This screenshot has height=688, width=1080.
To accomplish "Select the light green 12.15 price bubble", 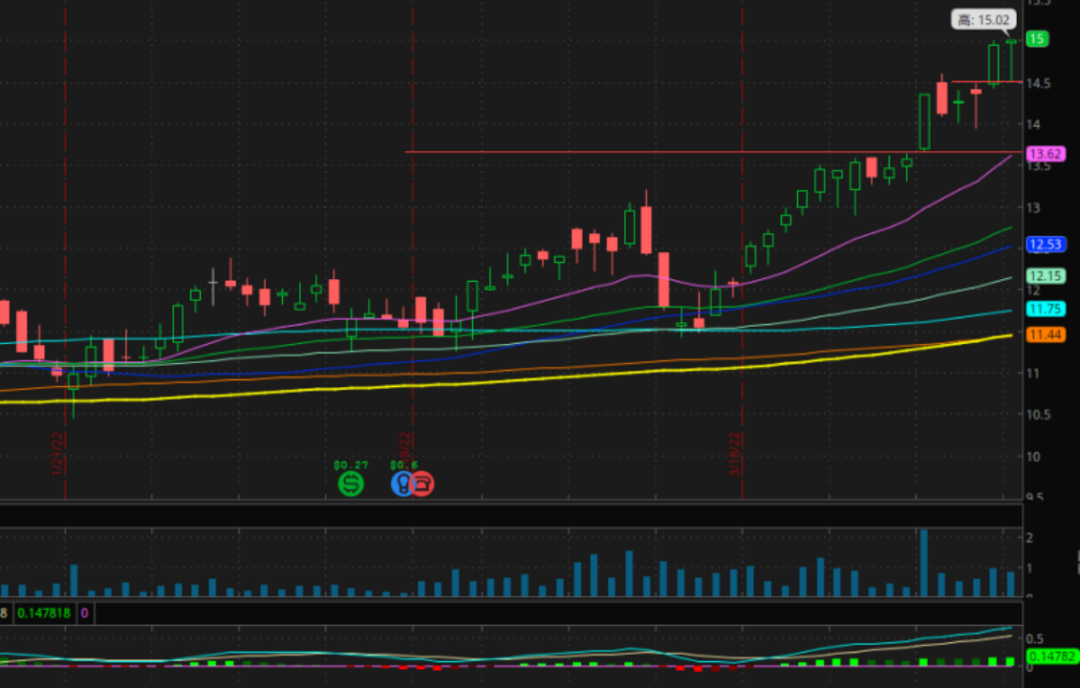I will (x=1045, y=276).
